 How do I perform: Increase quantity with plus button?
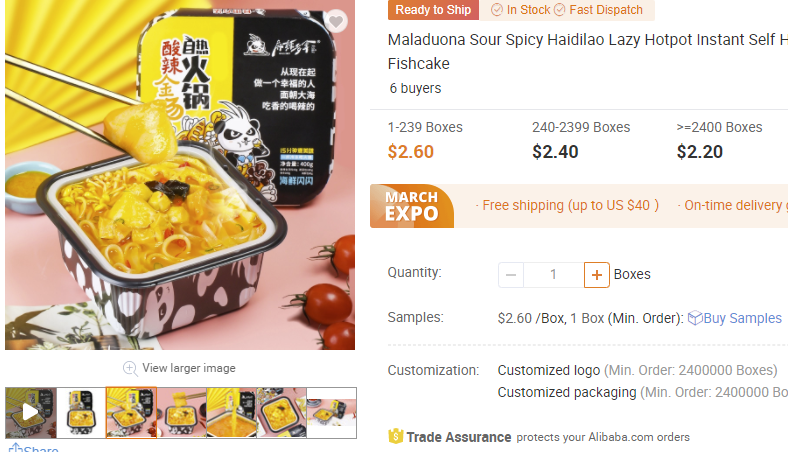pyautogui.click(x=597, y=275)
